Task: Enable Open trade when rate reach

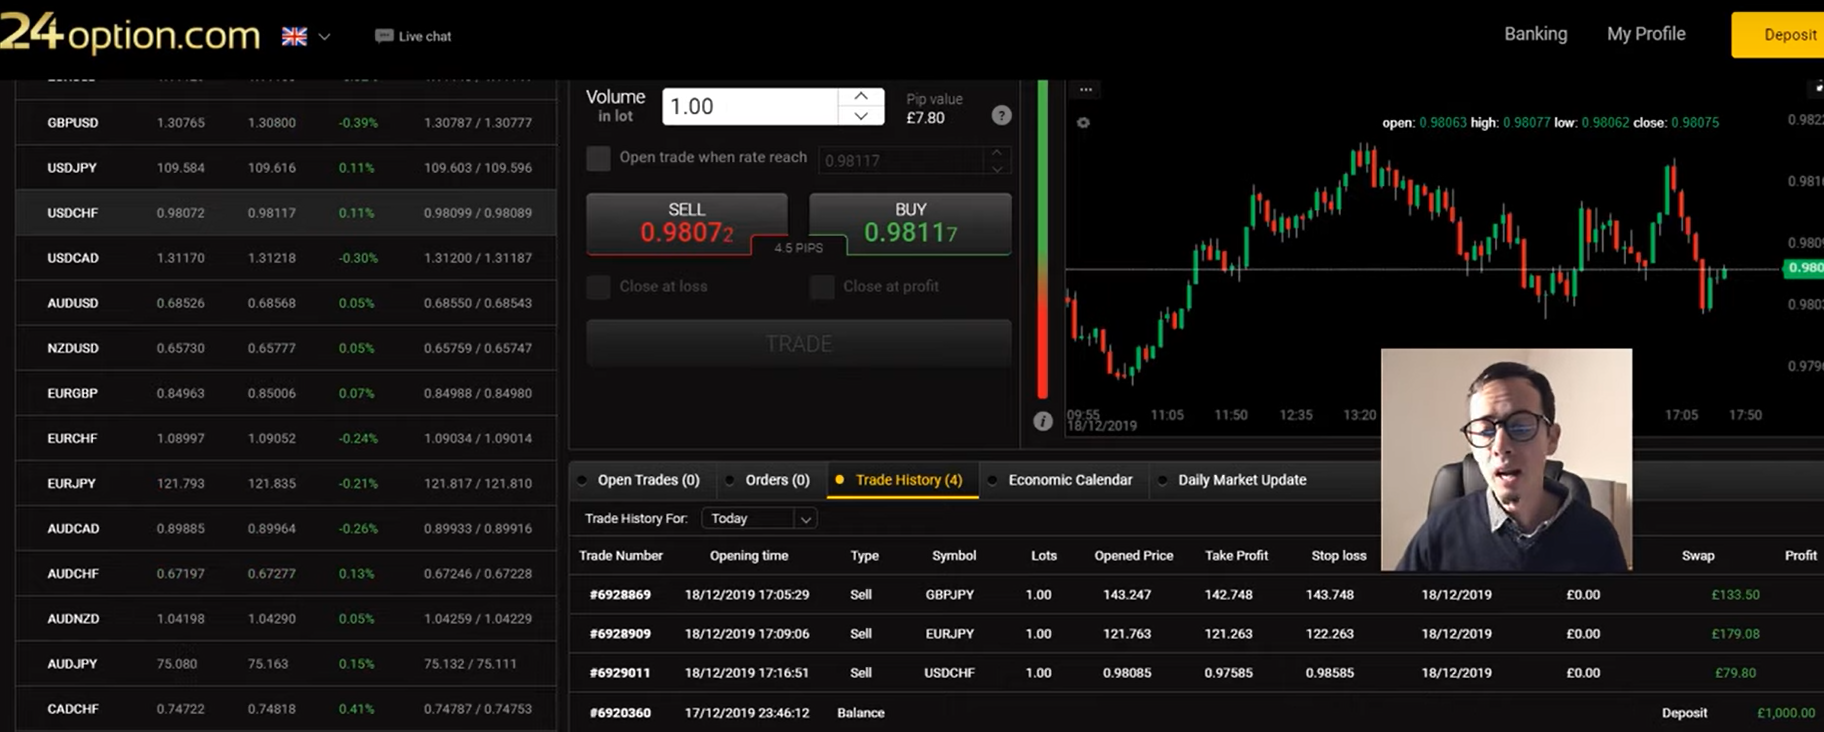Action: 598,158
